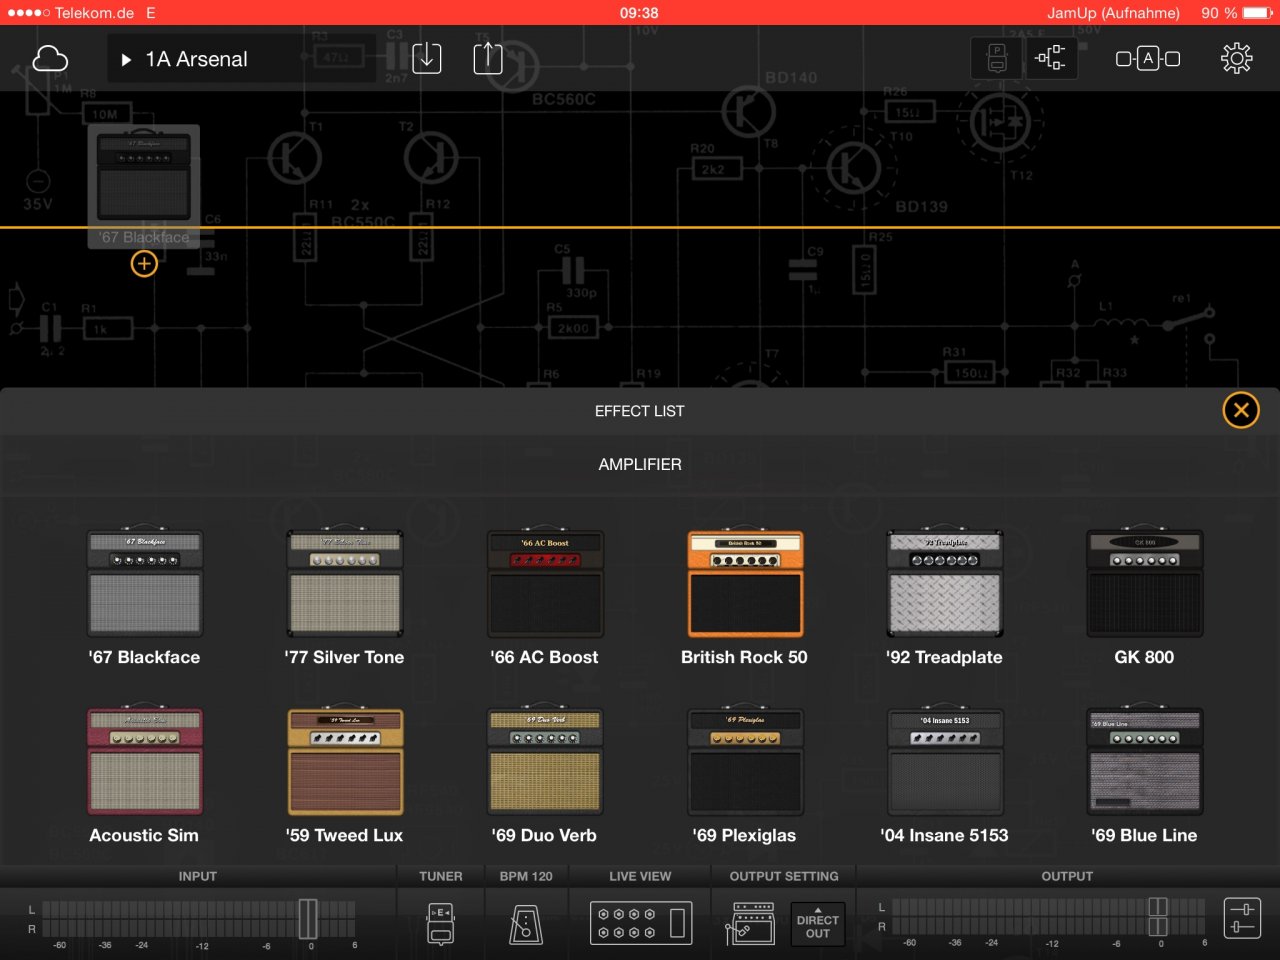Tap the EFFECT LIST title
This screenshot has height=960, width=1280.
pos(640,411)
